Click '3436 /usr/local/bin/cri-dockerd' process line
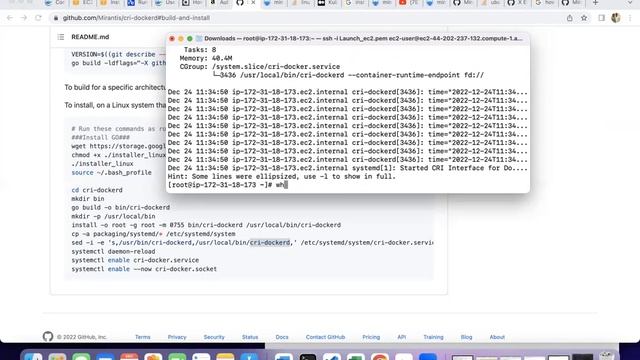This screenshot has height=360, width=640. (x=348, y=75)
